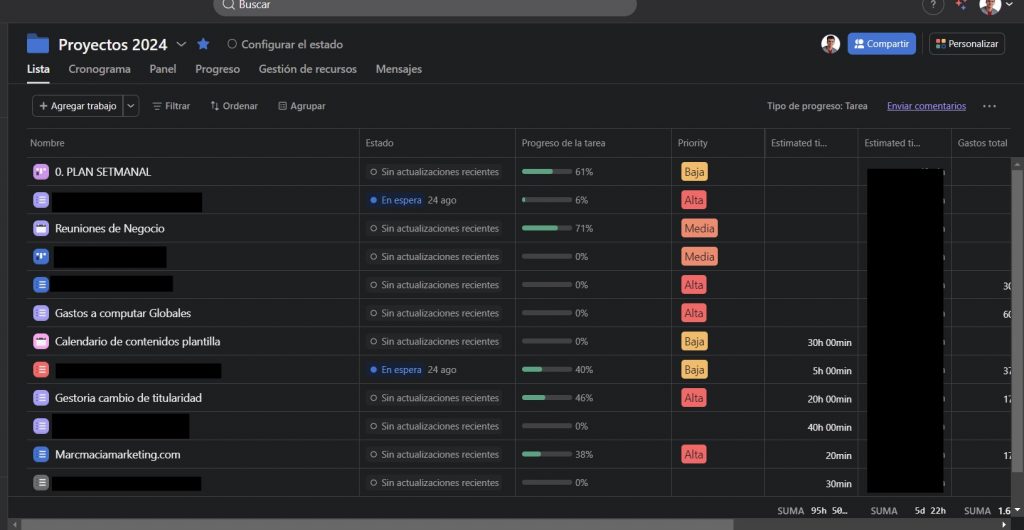1024x530 pixels.
Task: Click the Compartir button
Action: point(881,44)
